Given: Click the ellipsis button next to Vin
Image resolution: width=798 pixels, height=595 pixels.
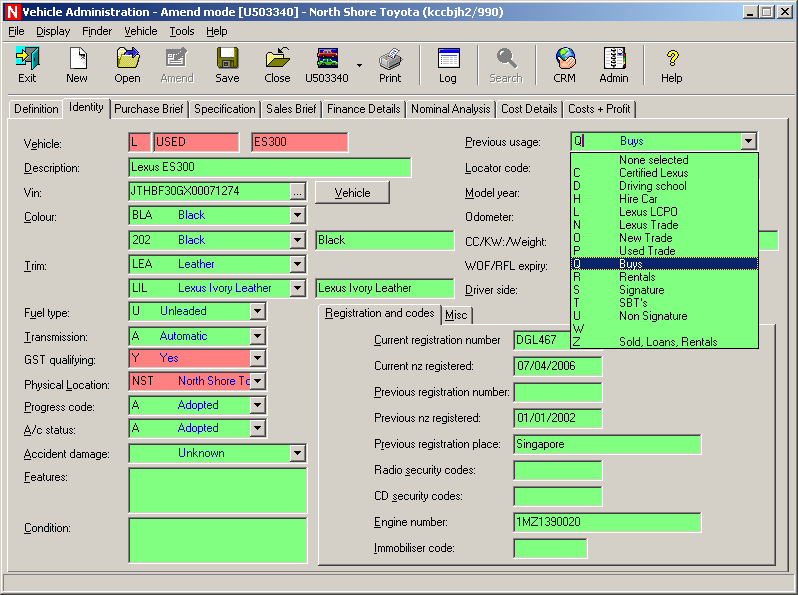Looking at the screenshot, I should tap(297, 191).
